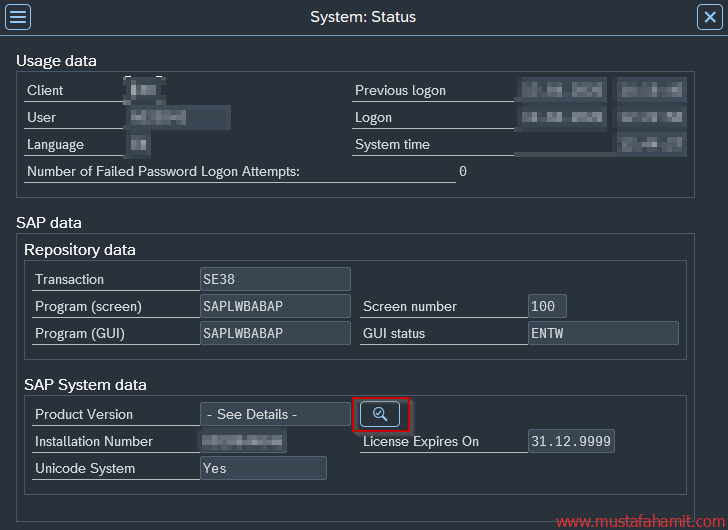This screenshot has height=530, width=728.
Task: Click the Logon date field
Action: [x=562, y=117]
